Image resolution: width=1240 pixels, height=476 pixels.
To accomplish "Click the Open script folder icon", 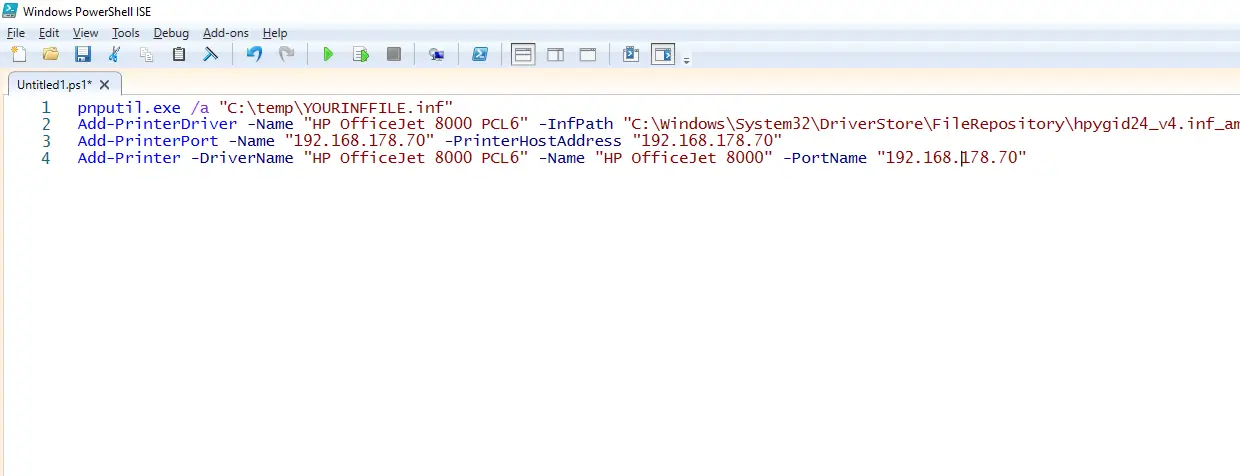I will pyautogui.click(x=50, y=55).
